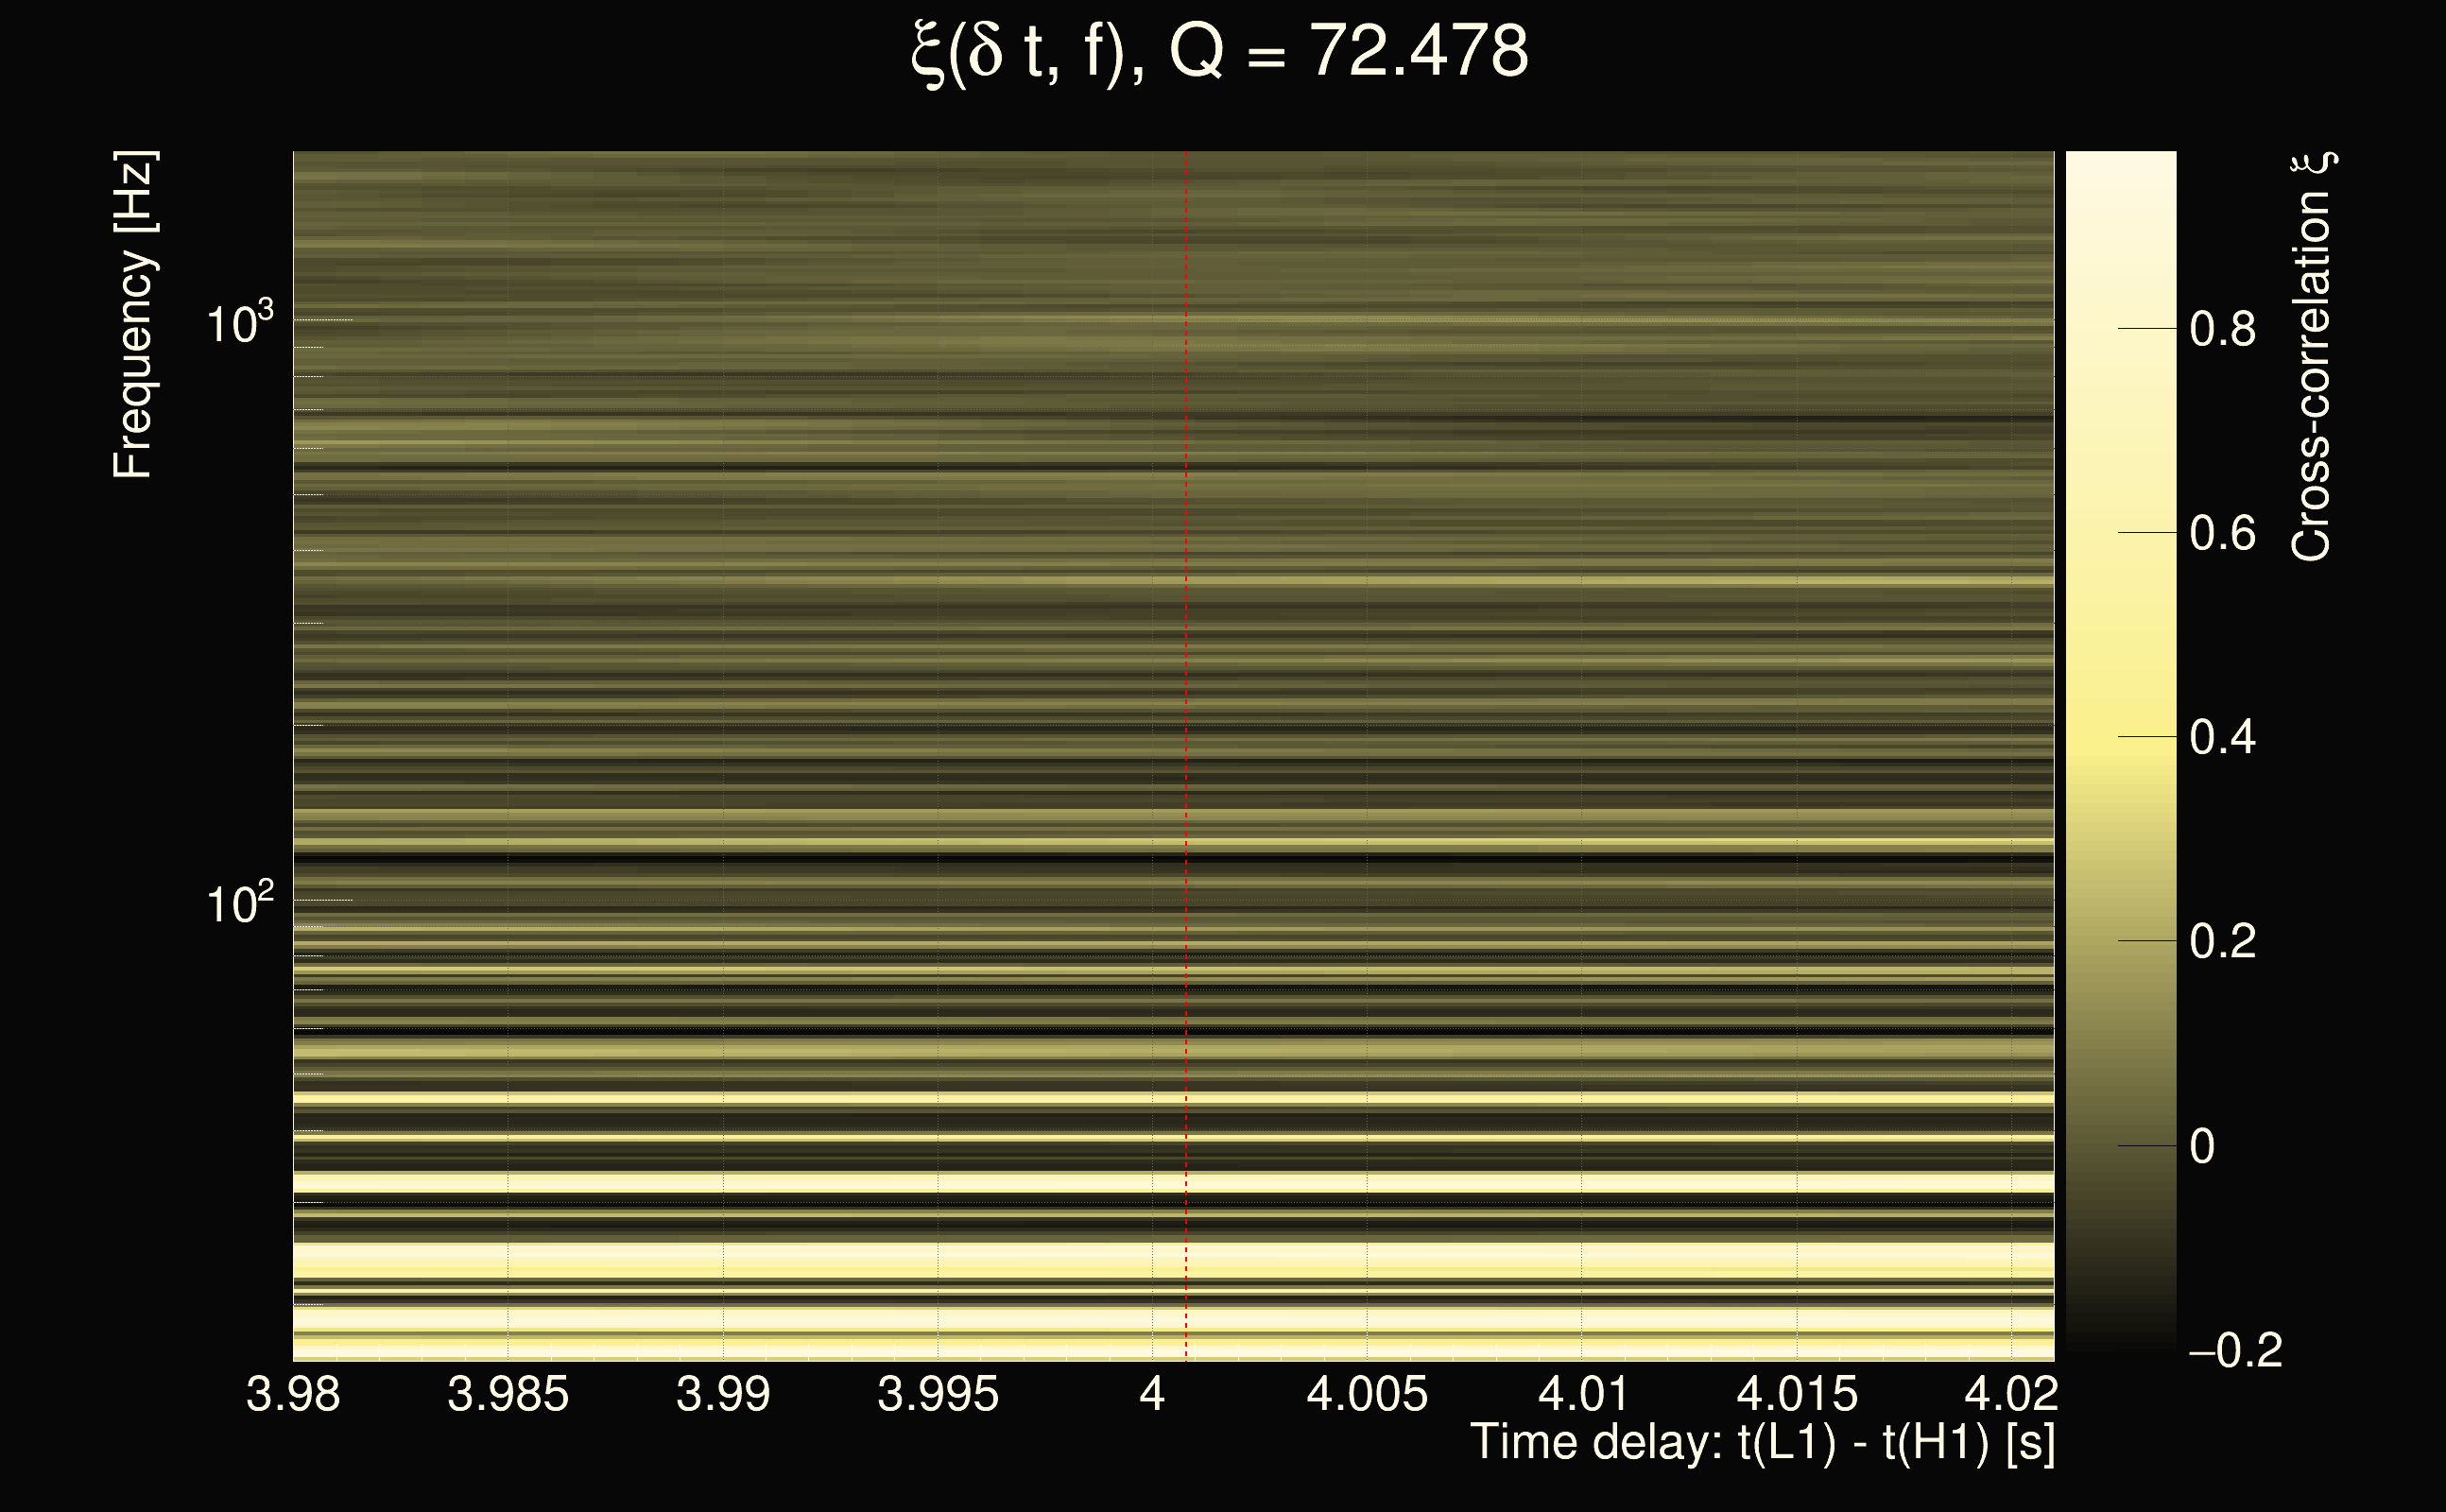Click the 4.015 x-axis tick label
Viewport: 2446px width, 1512px height.
point(1797,1393)
